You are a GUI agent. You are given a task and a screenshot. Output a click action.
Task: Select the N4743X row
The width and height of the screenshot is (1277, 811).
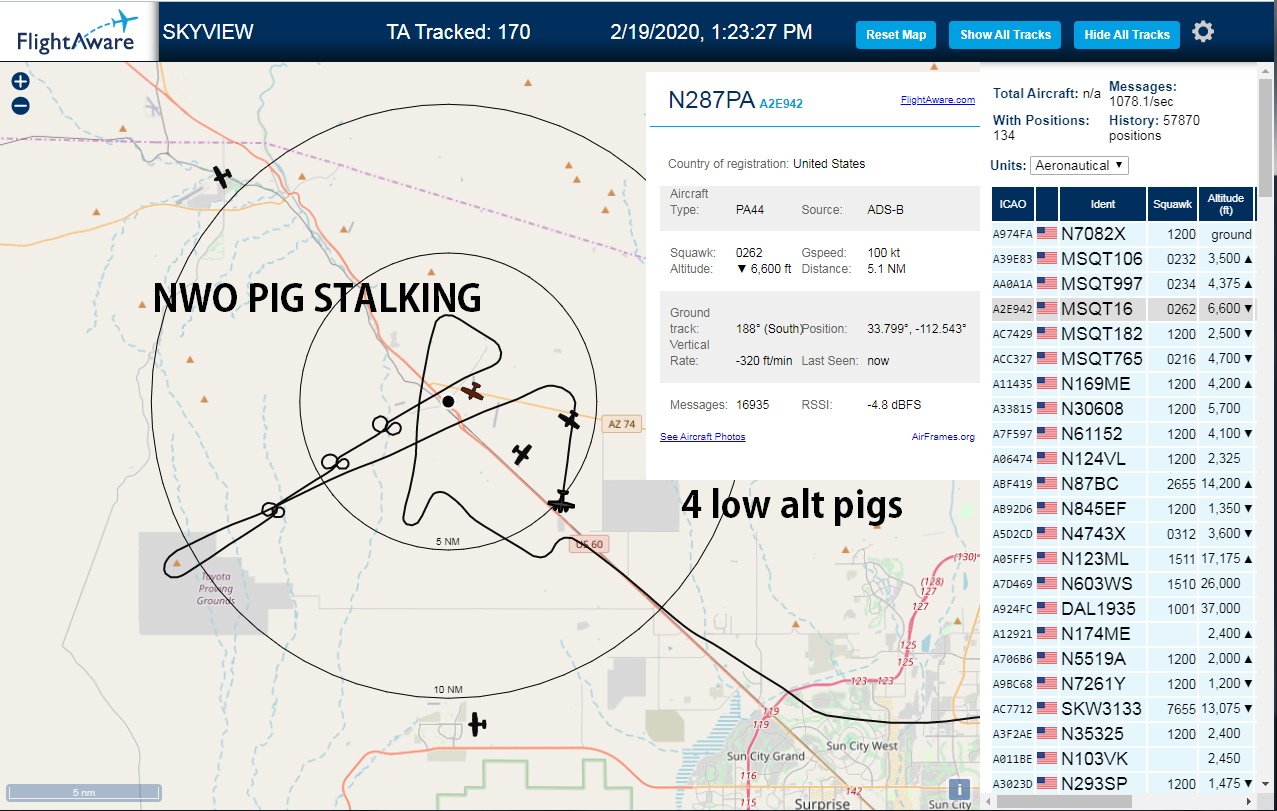[1122, 534]
